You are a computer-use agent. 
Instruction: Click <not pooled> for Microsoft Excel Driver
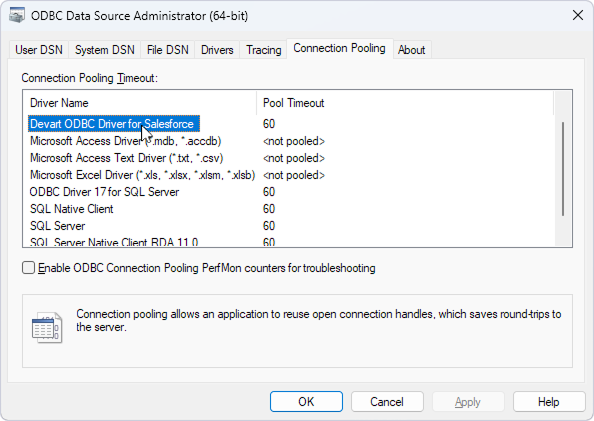(x=294, y=175)
